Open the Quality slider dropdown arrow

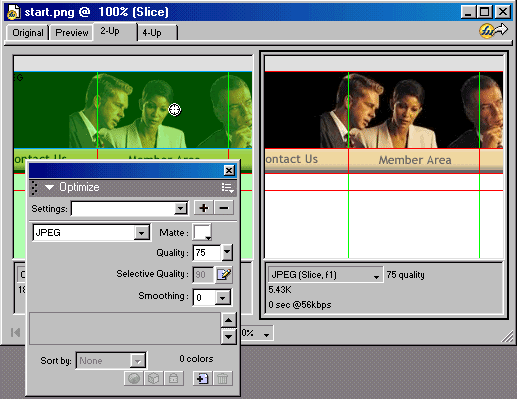tap(227, 252)
